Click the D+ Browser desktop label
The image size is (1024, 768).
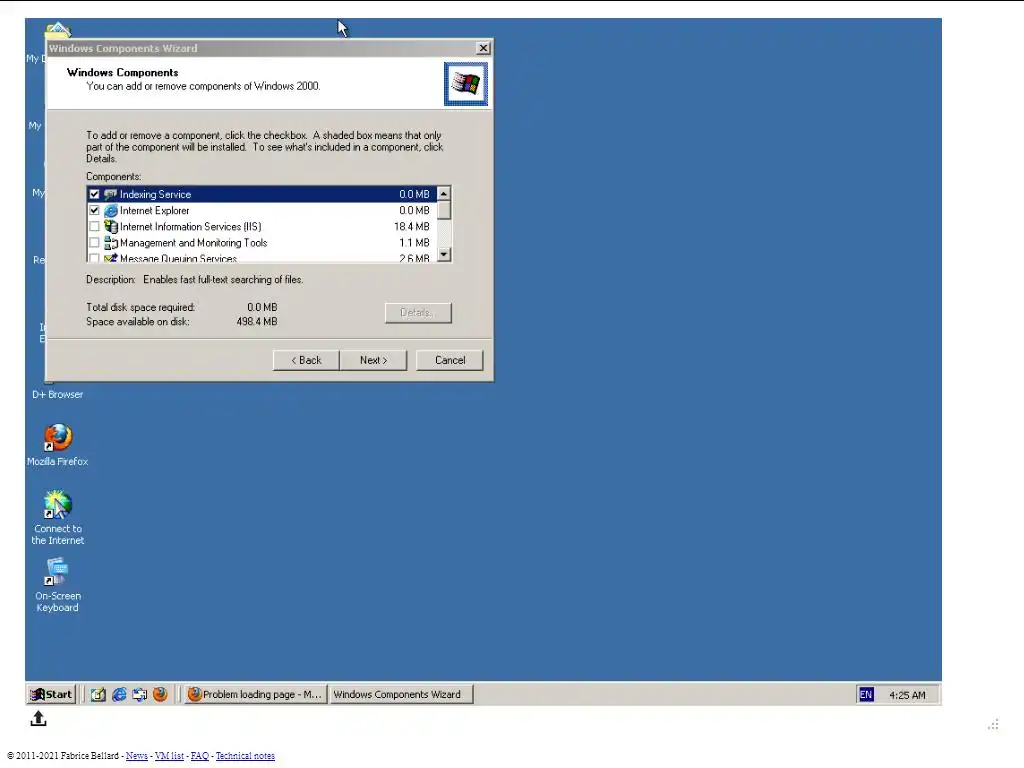pos(57,394)
